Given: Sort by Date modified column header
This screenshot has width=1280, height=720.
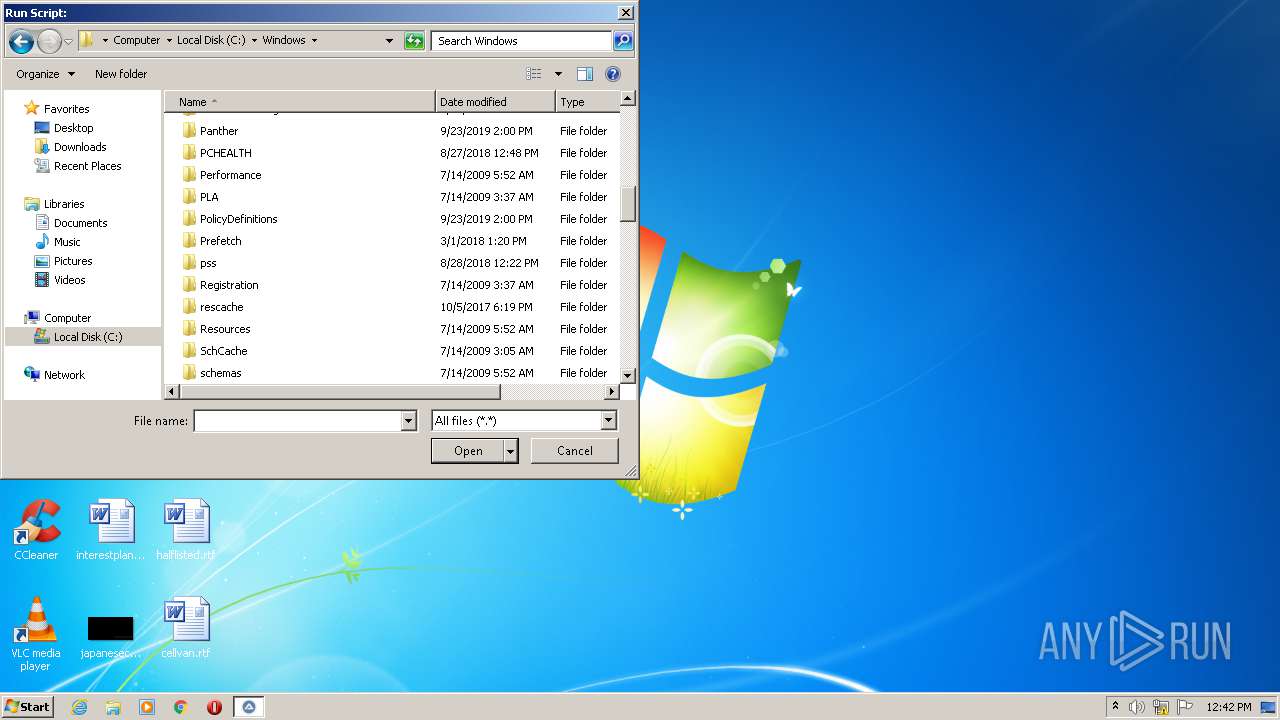Looking at the screenshot, I should [495, 102].
